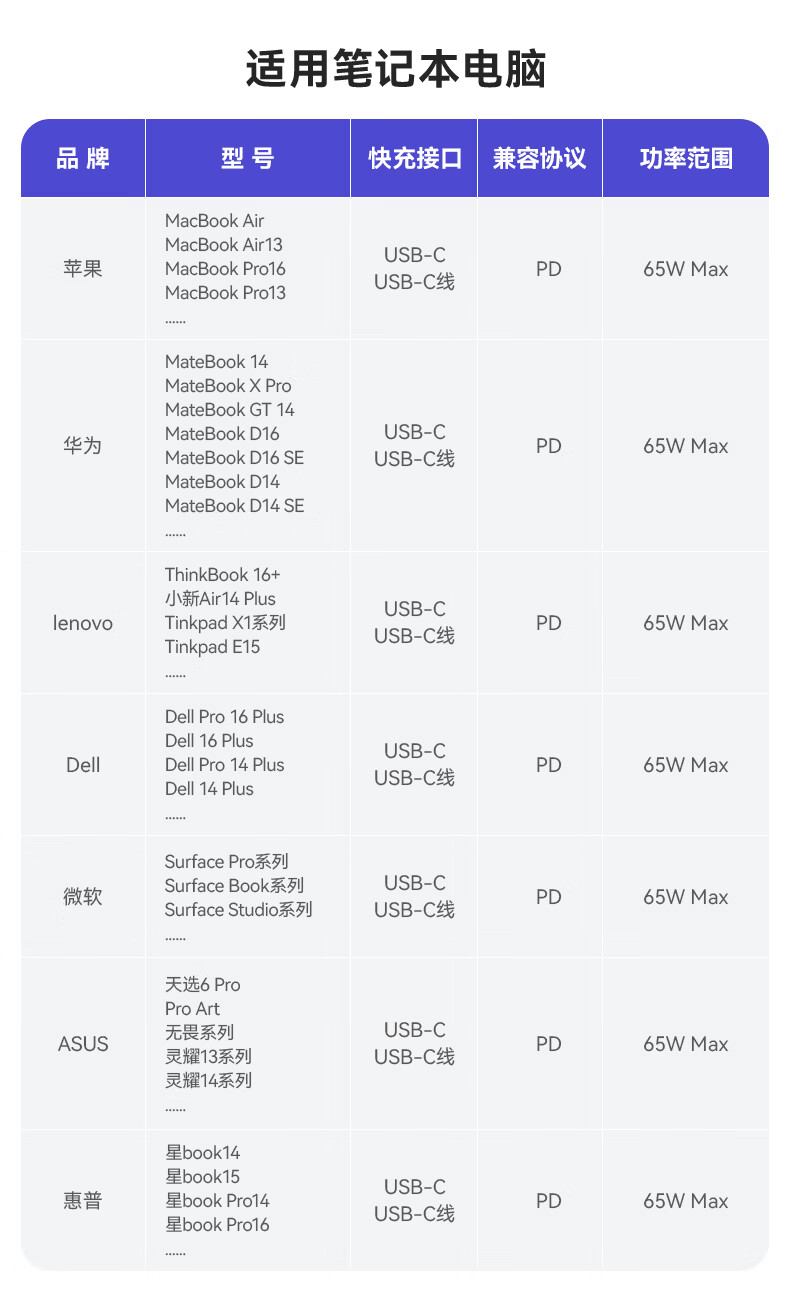Click the 微软 brand cell
The width and height of the screenshot is (790, 1305).
(x=83, y=897)
